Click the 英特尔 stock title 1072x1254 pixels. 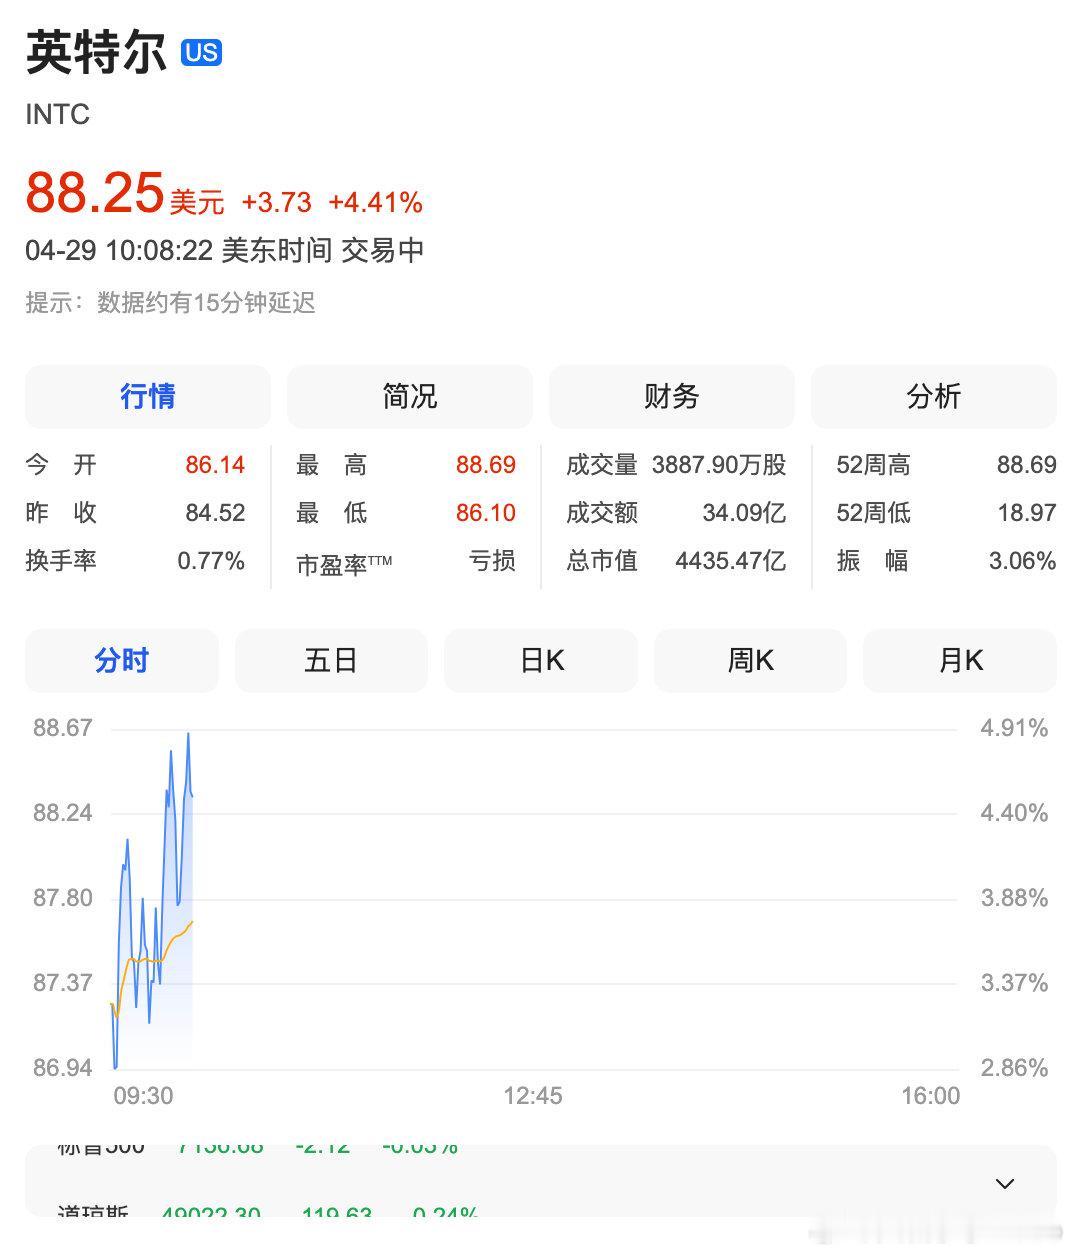click(96, 52)
